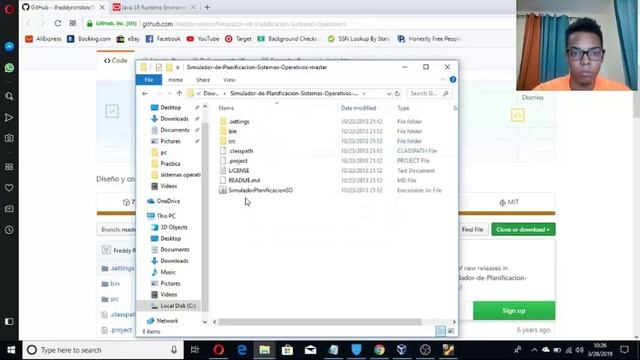Open the Home ribbon tab in File Explorer
The height and width of the screenshot is (360, 640).
(176, 80)
